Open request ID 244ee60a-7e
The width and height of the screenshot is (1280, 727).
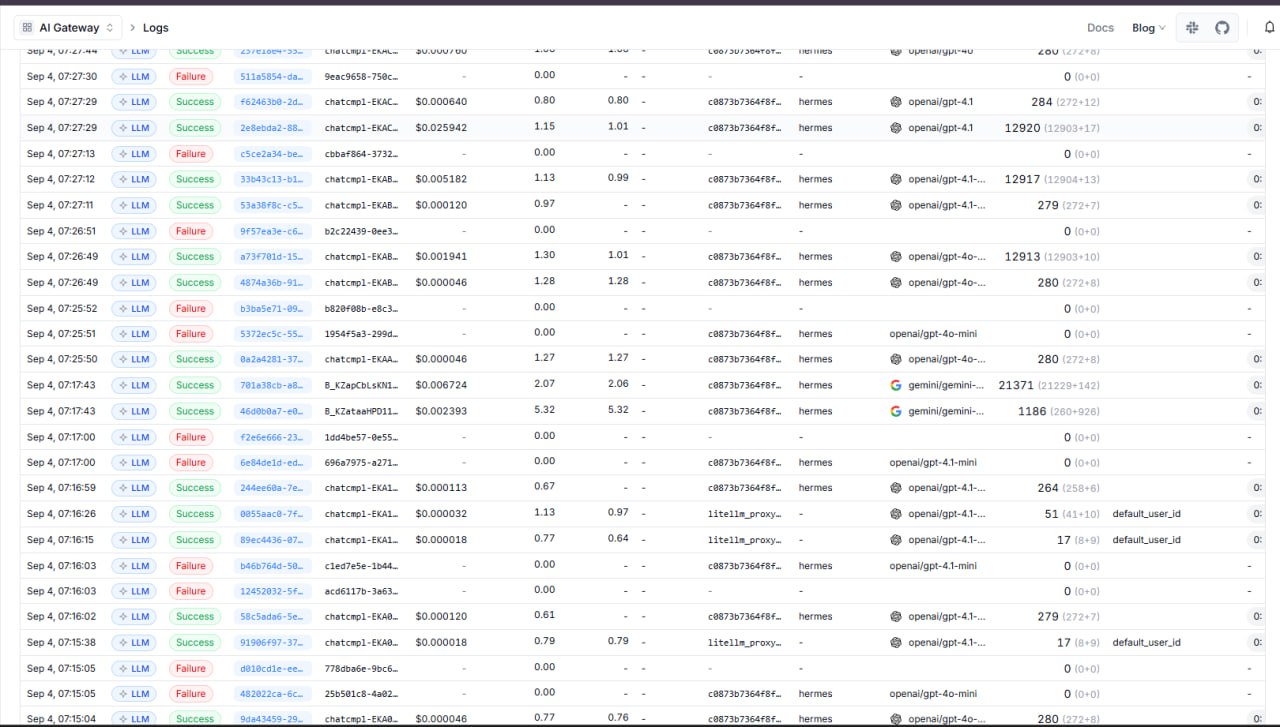coord(273,488)
